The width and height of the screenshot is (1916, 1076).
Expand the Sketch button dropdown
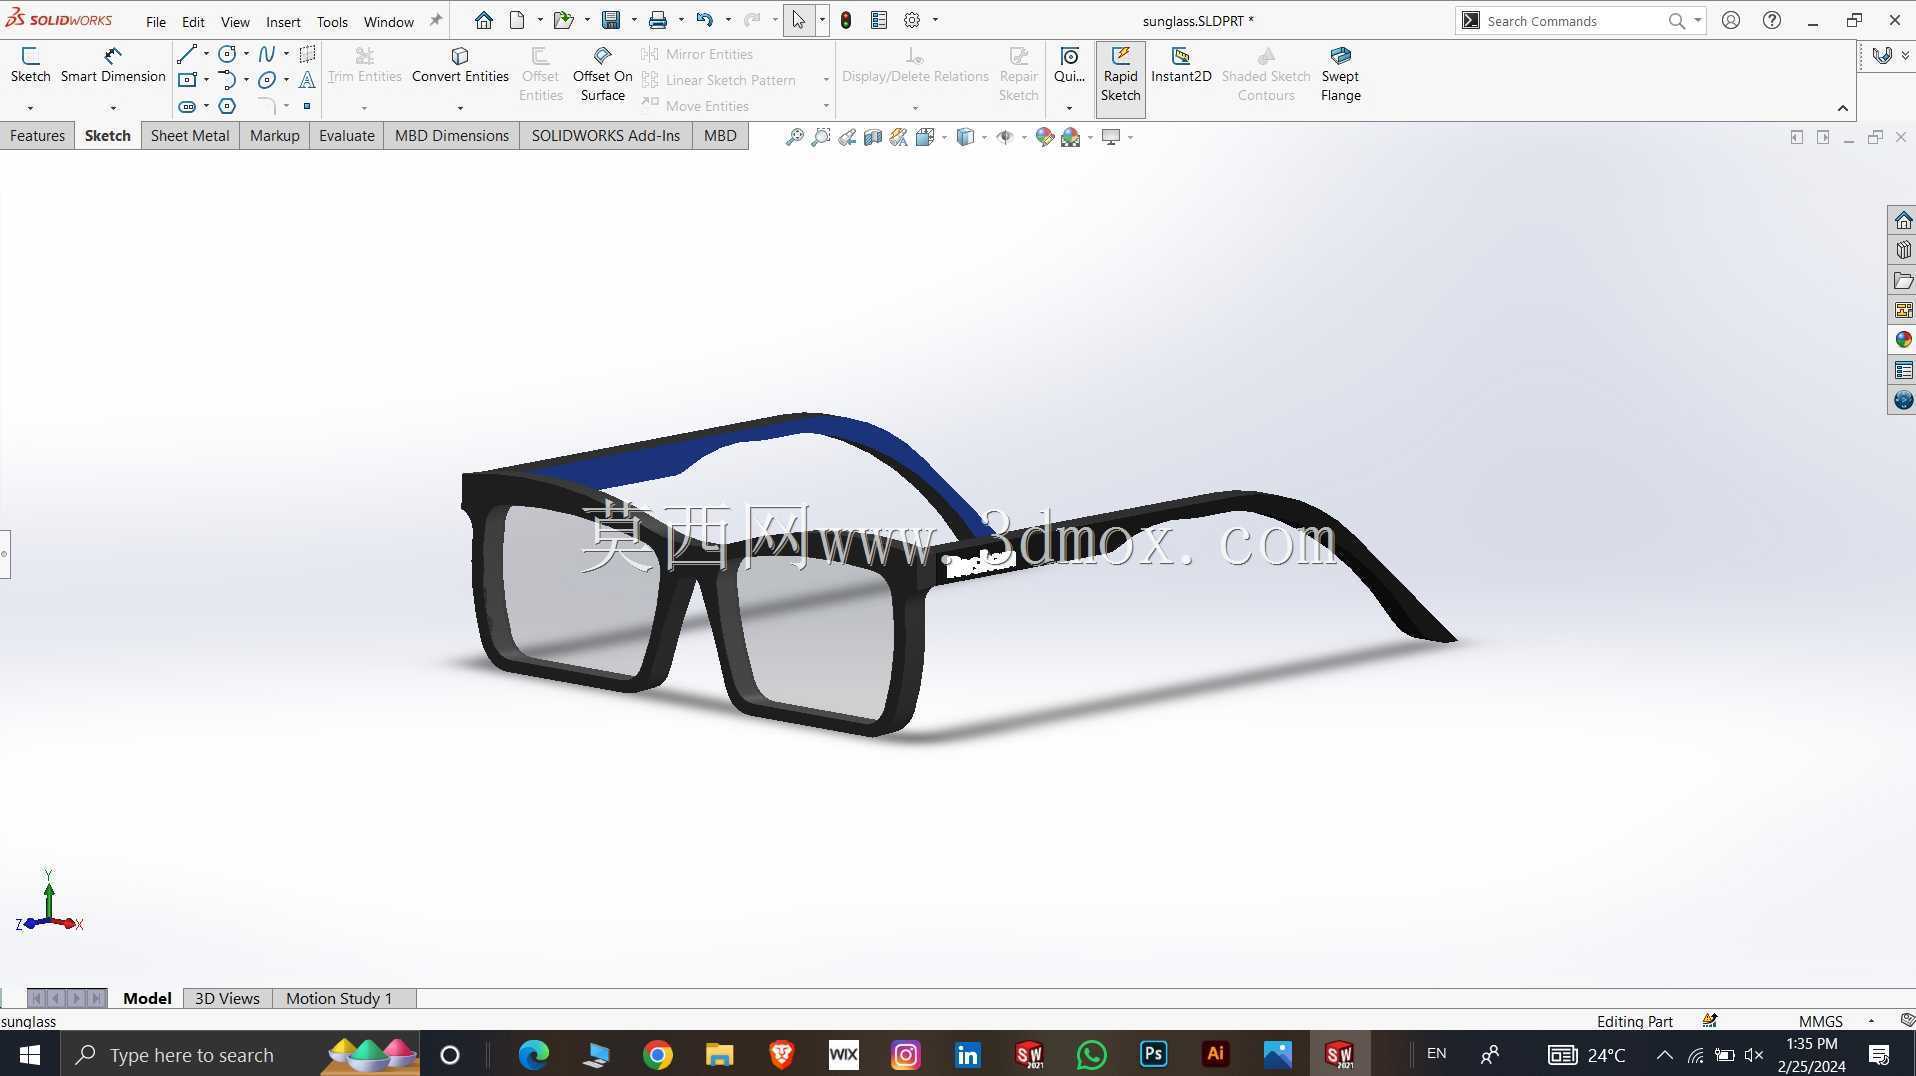point(30,107)
